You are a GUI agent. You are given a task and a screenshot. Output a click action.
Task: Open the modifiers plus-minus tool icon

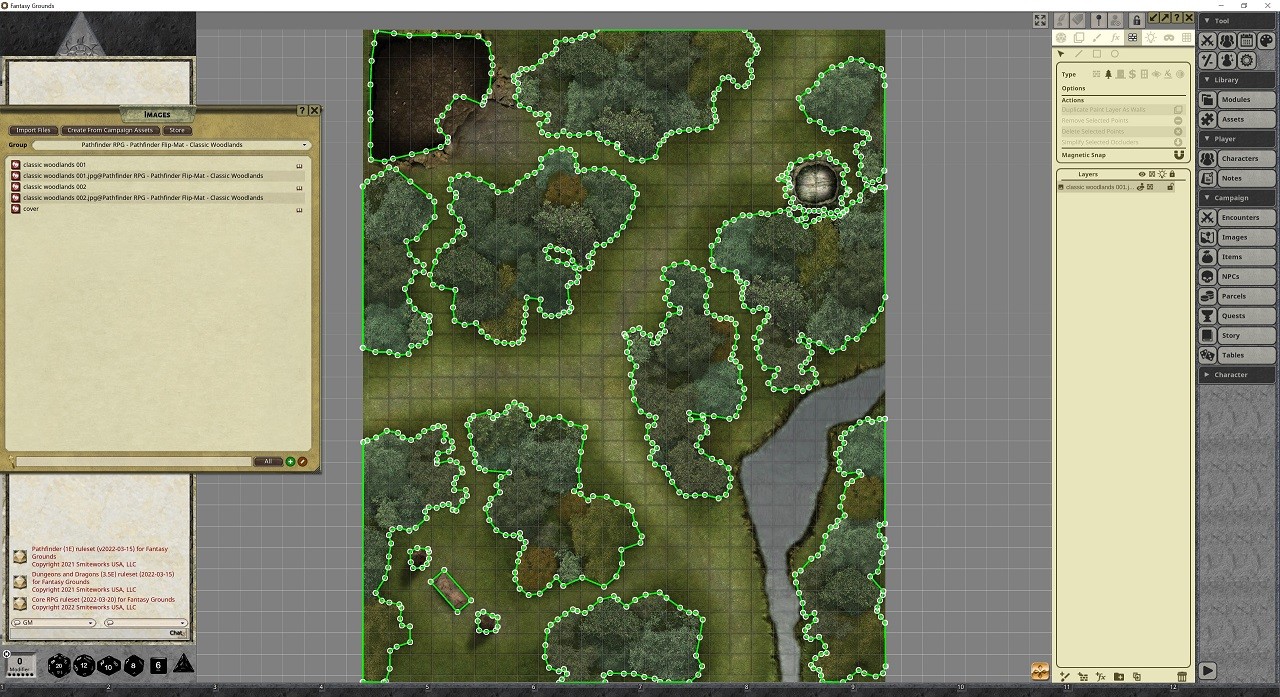point(1208,61)
